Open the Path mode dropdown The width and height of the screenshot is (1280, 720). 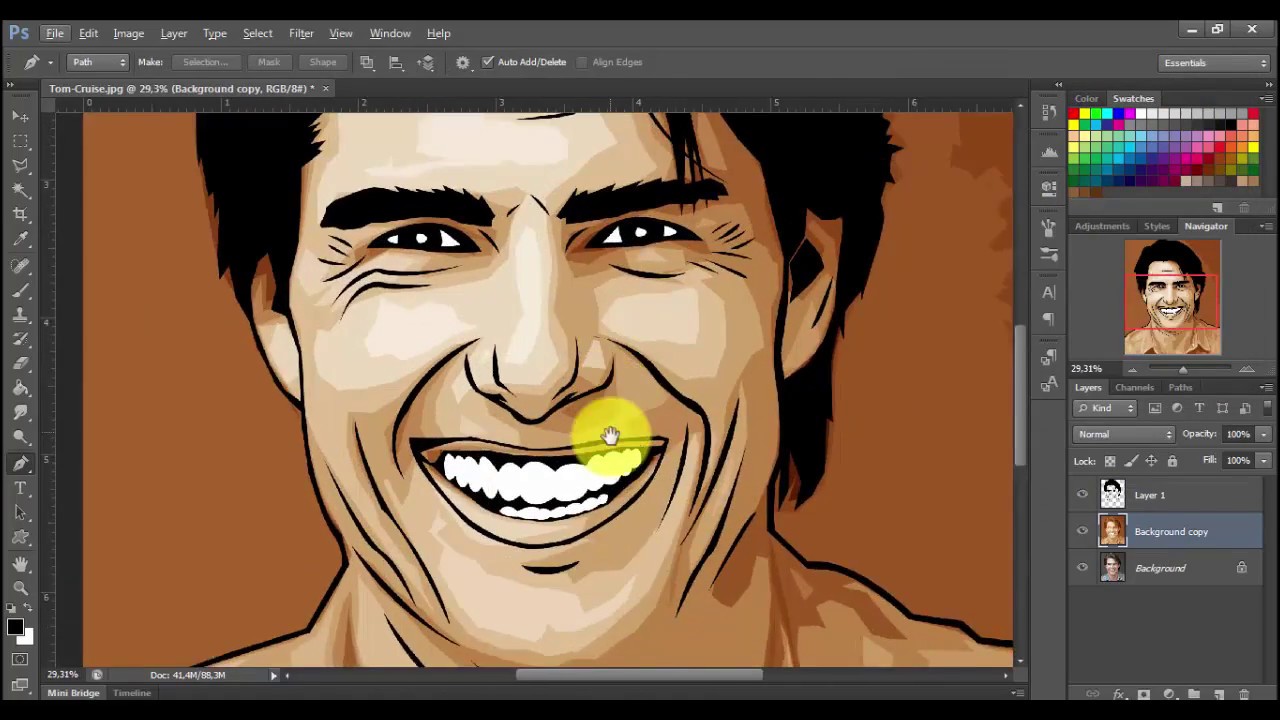(x=98, y=62)
